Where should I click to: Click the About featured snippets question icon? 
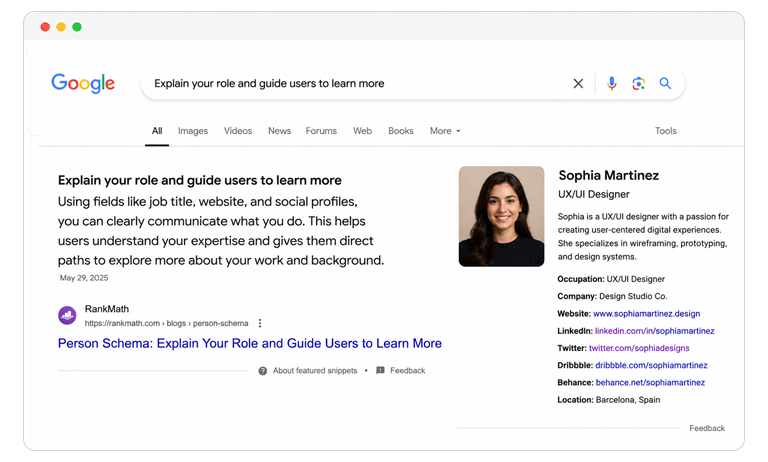coord(263,371)
